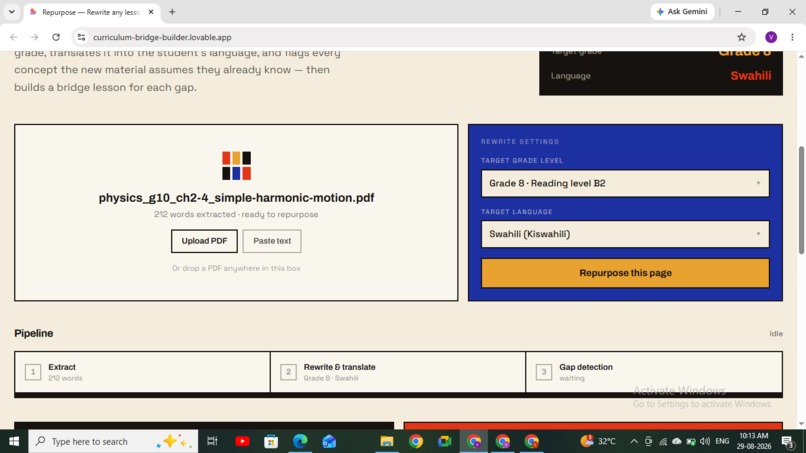
Task: Open the notifications center icon
Action: click(788, 441)
